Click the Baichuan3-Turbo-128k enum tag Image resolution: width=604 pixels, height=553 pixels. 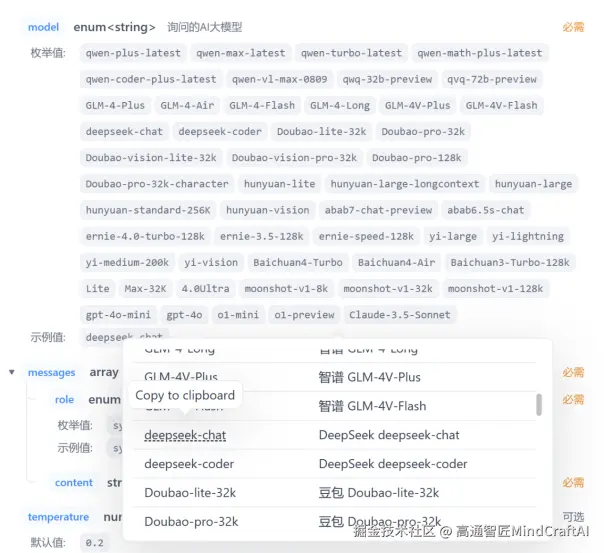pos(510,262)
